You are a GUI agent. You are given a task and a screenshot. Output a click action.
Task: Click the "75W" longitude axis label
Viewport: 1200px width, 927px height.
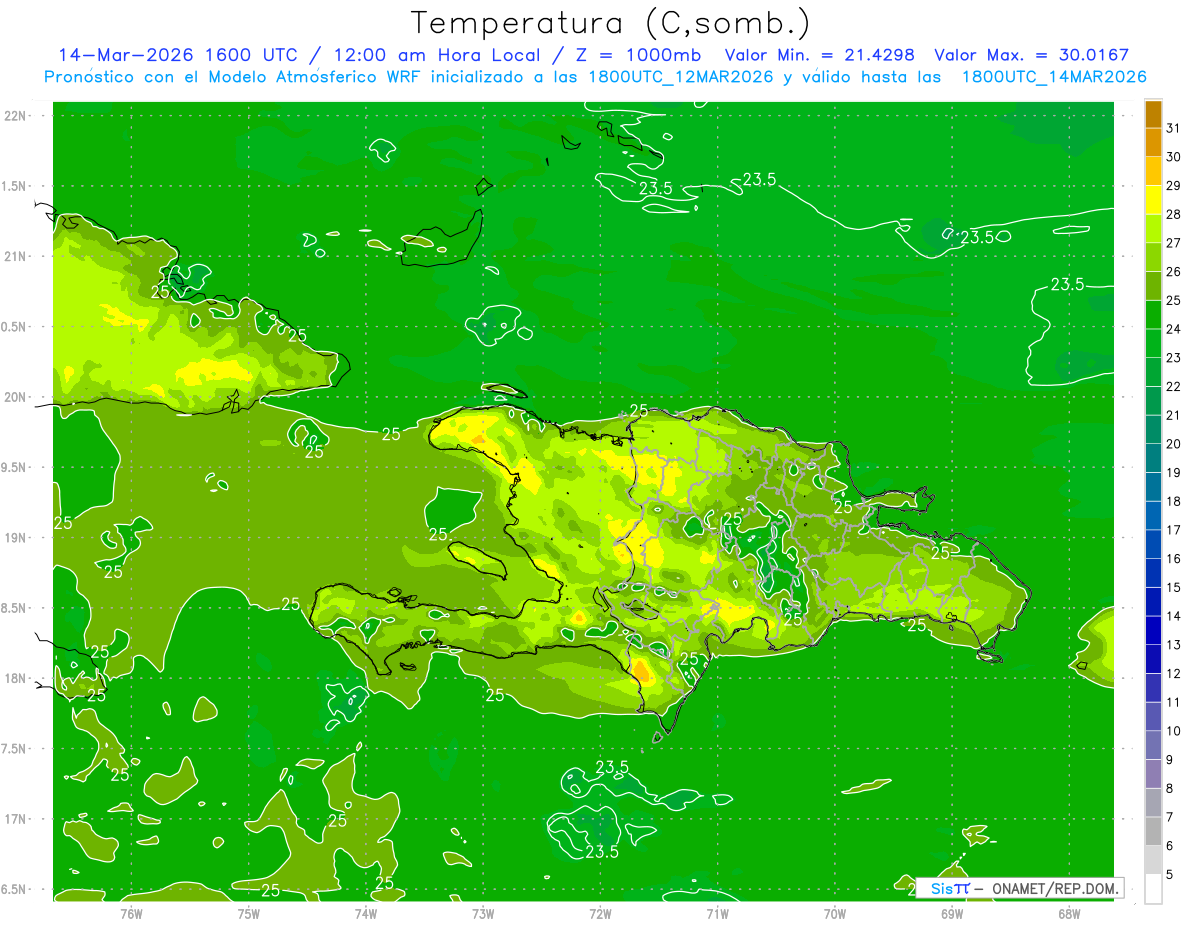click(x=249, y=914)
